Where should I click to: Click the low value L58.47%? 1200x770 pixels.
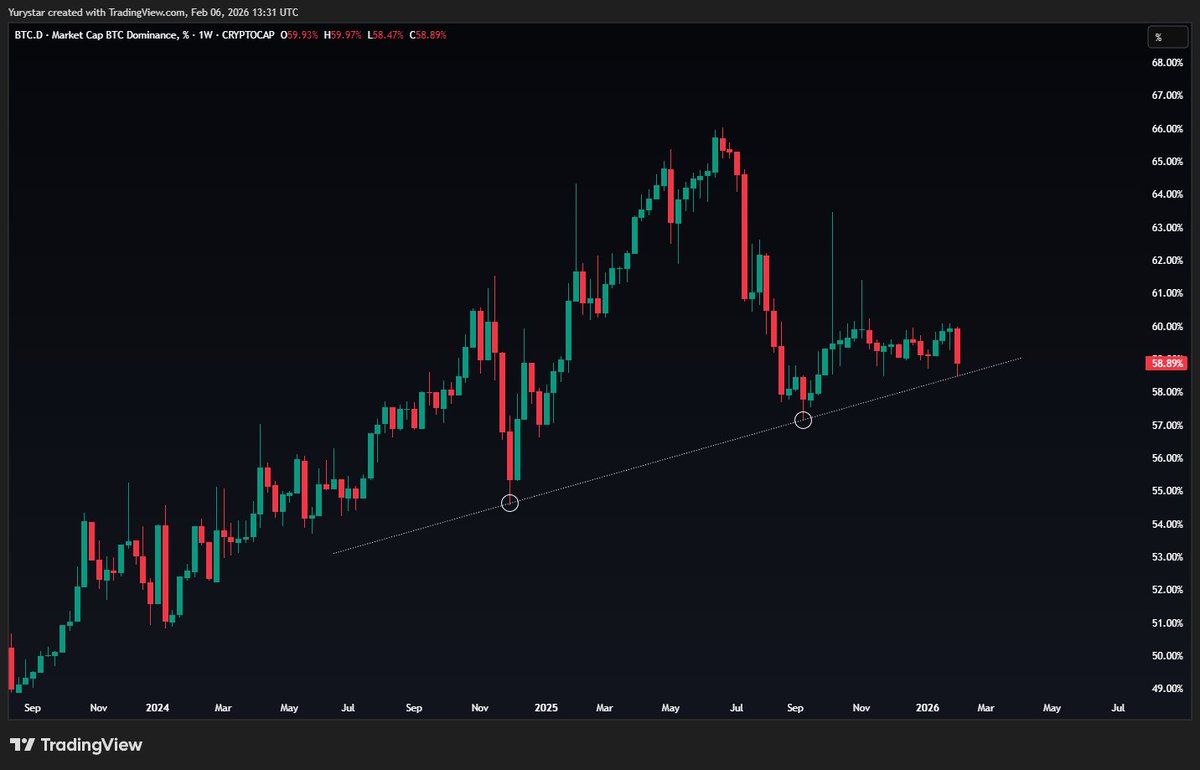(384, 35)
